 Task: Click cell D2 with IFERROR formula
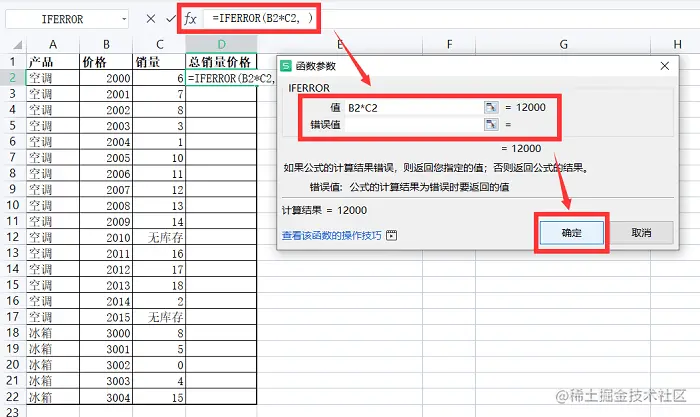tap(221, 78)
